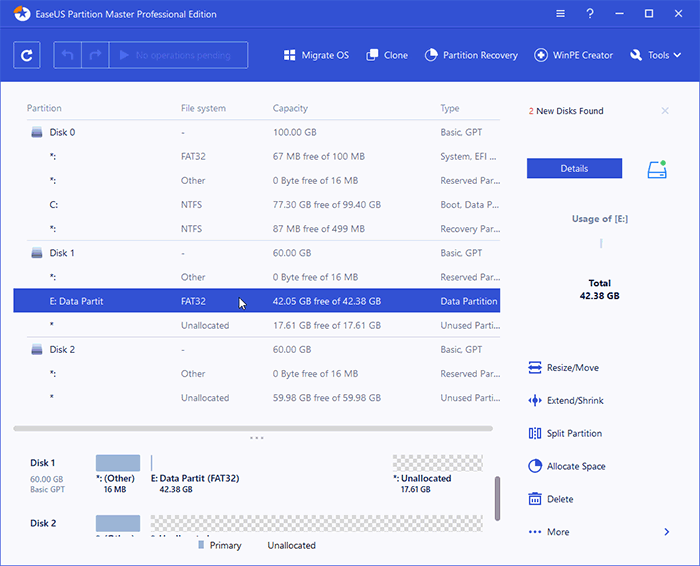This screenshot has width=700, height=566.
Task: Click the Resize/Move action
Action: pyautogui.click(x=572, y=368)
